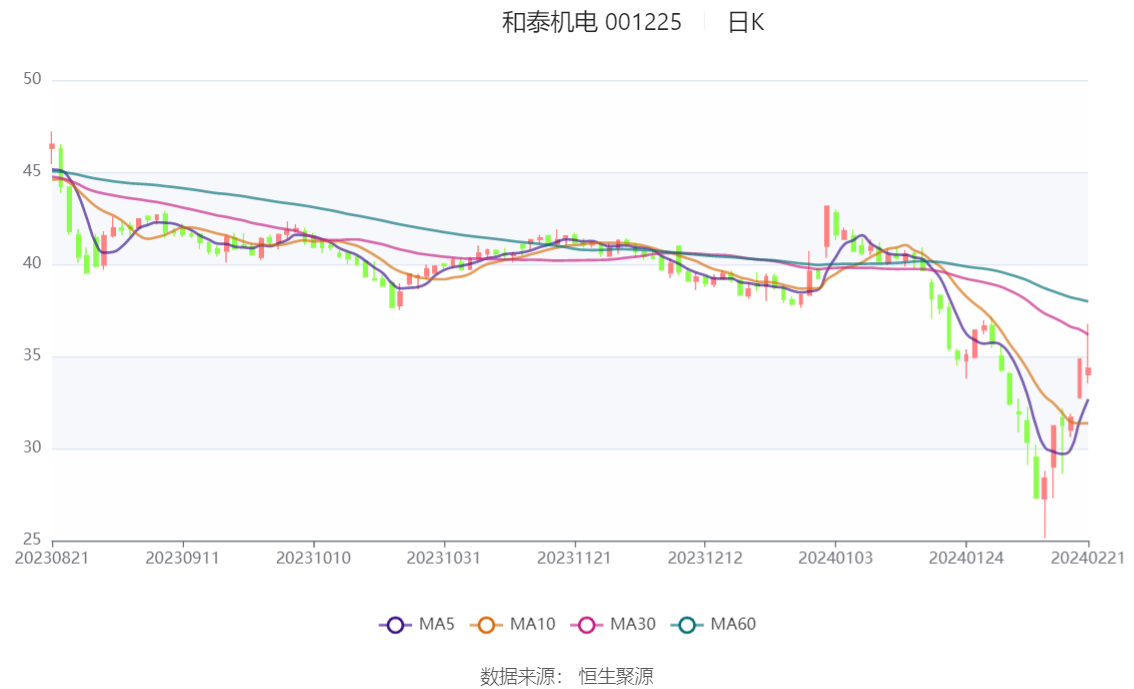Hide the MA60 moving average line

pyautogui.click(x=714, y=625)
